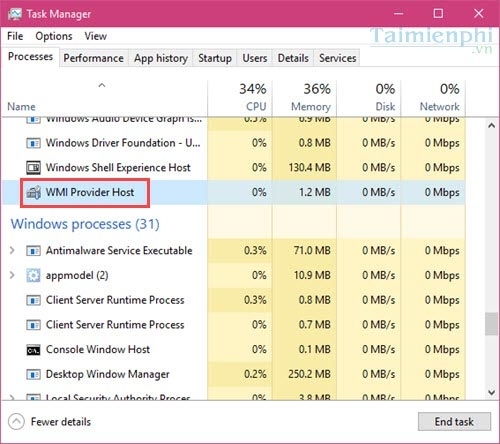Open the Options menu
This screenshot has height=444, width=500.
54,36
